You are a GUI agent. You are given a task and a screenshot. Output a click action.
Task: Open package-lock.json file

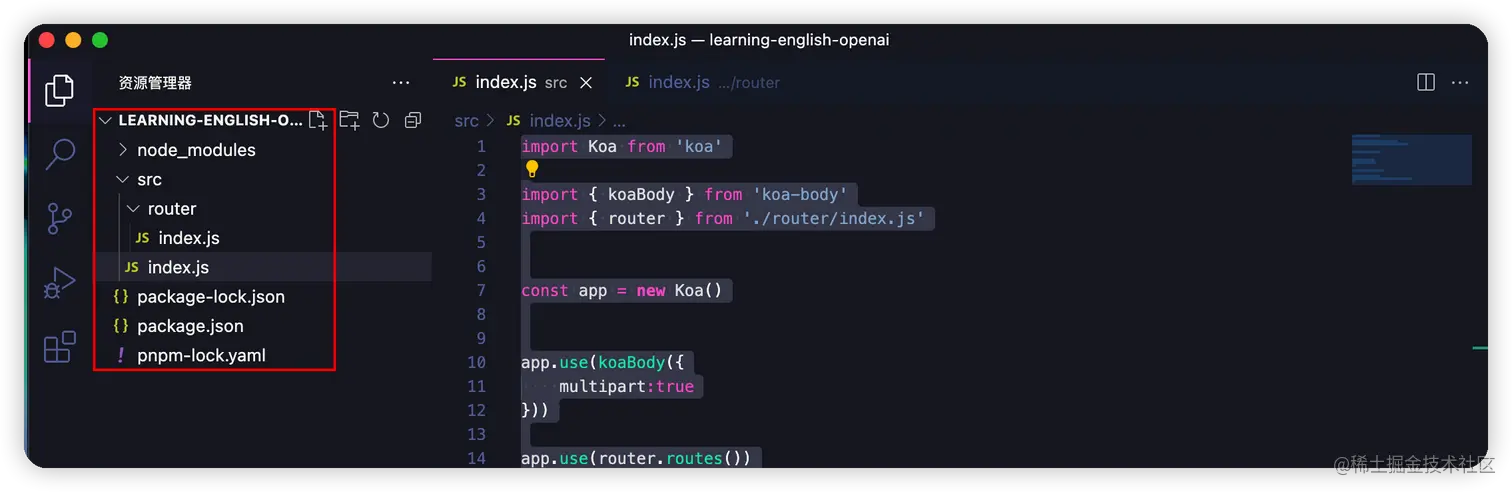point(211,297)
